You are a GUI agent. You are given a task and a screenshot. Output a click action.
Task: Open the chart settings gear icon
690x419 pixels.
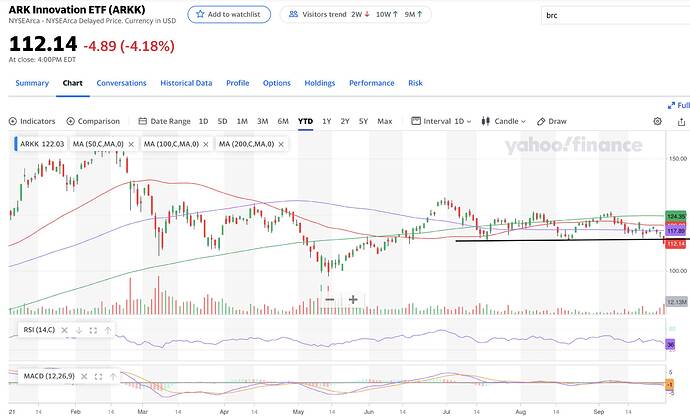point(657,121)
